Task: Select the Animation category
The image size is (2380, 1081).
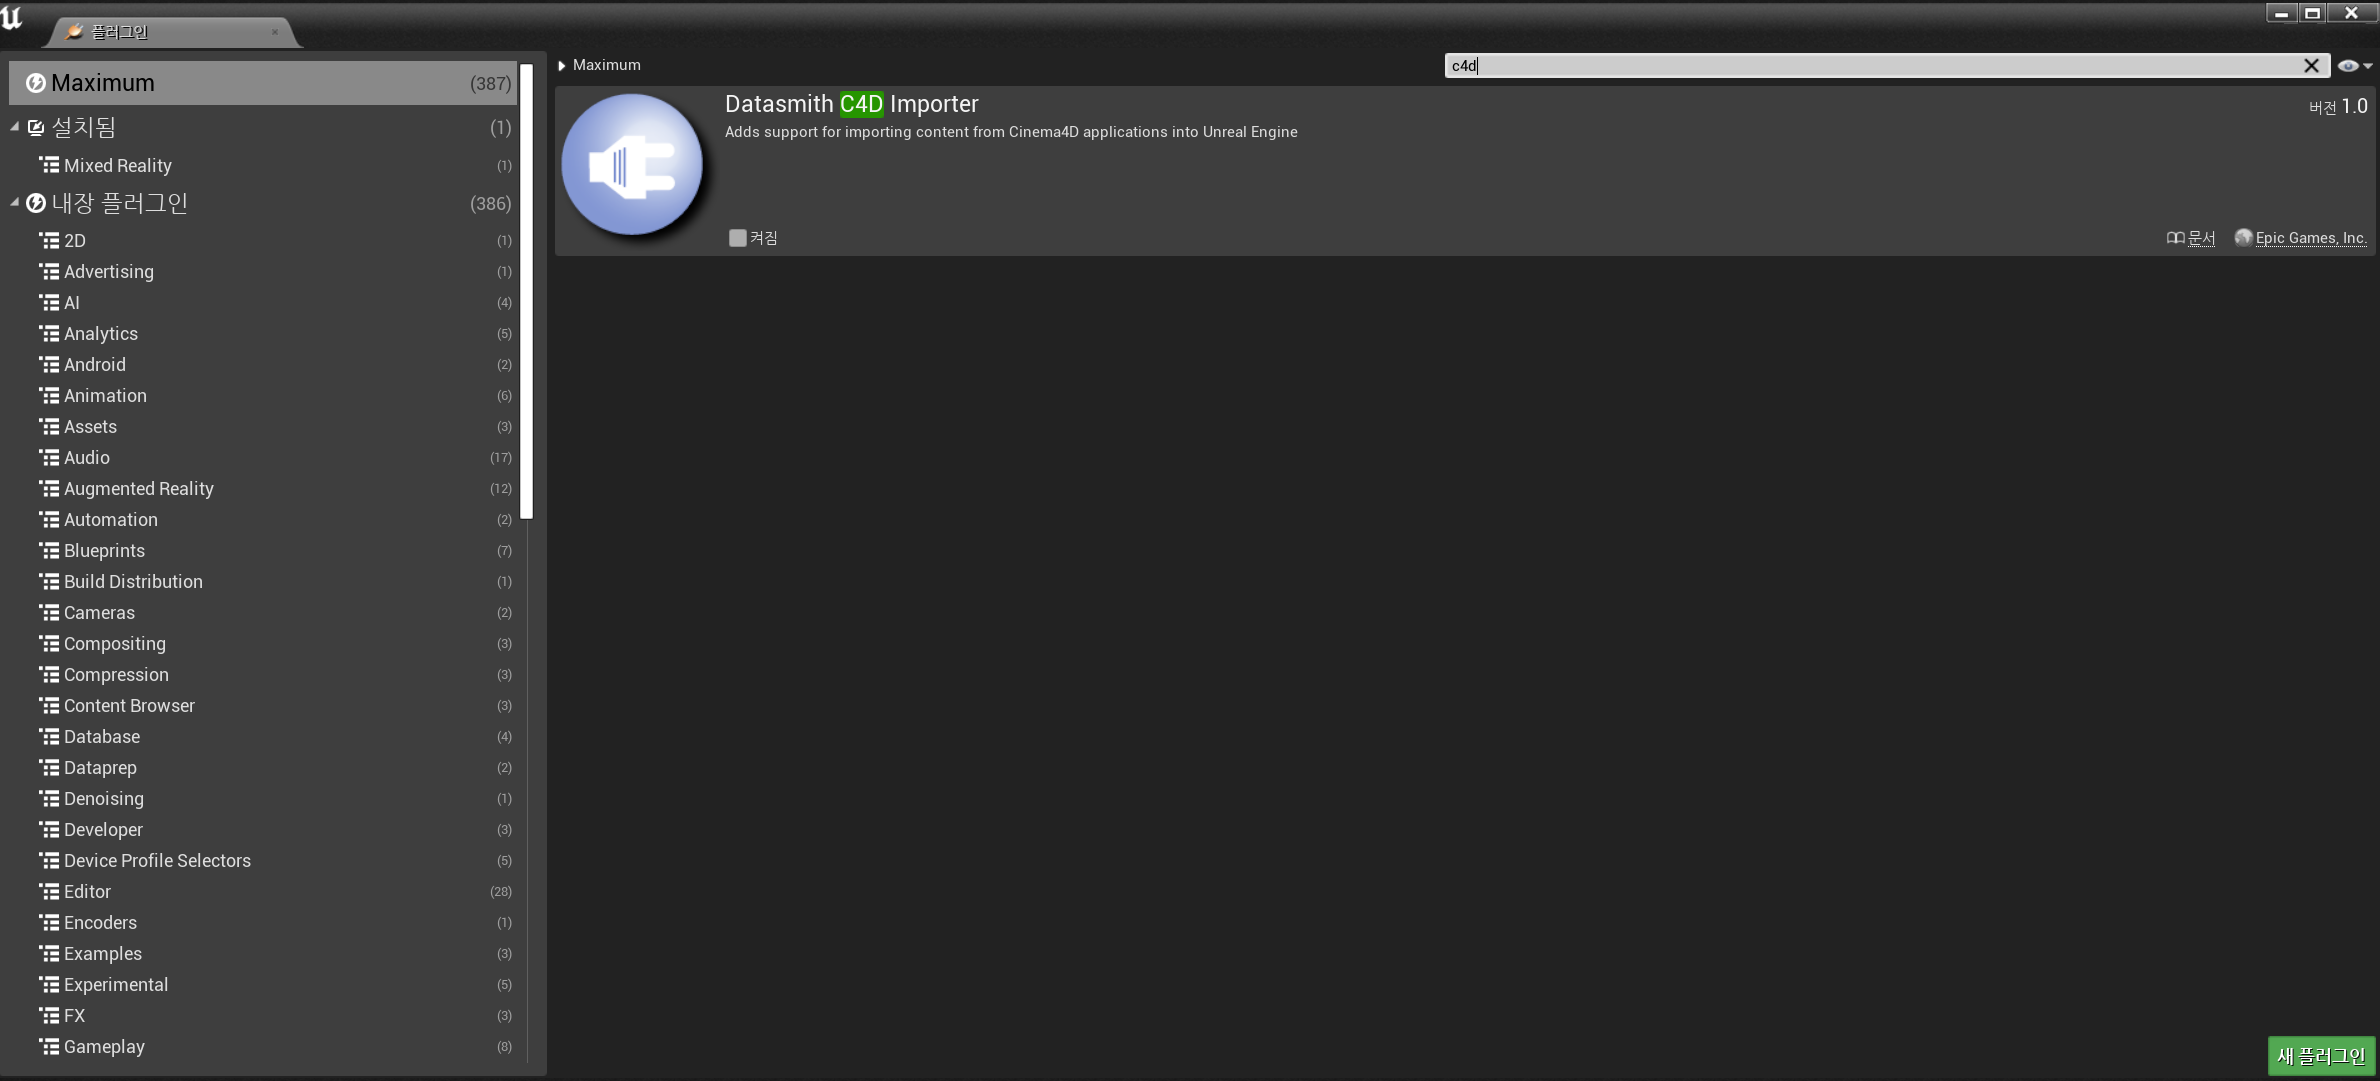Action: point(263,396)
